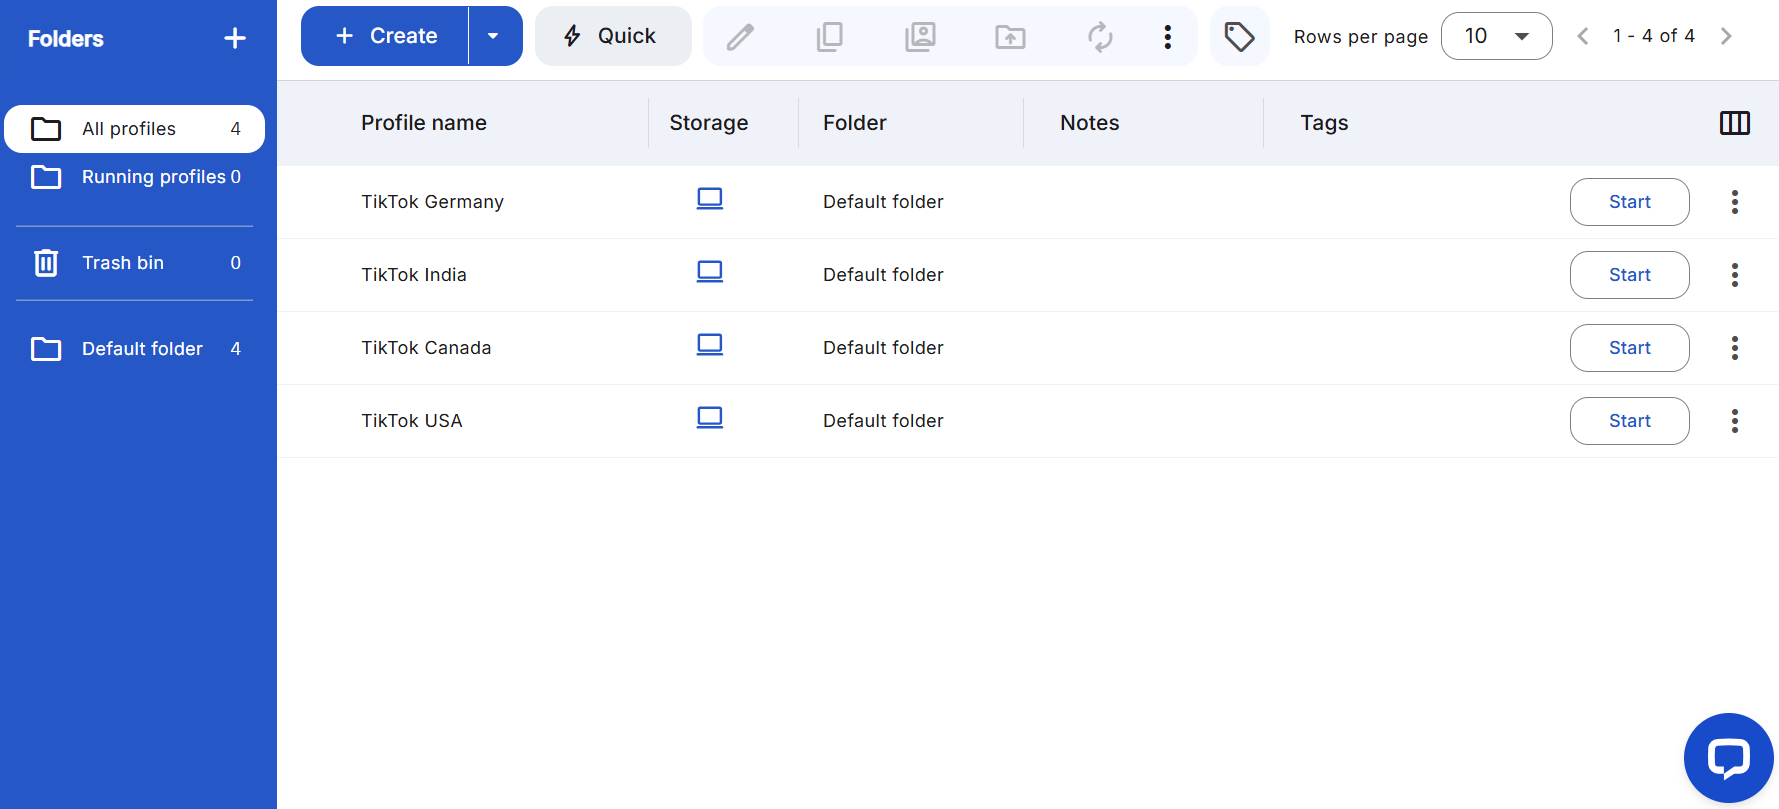Select the TikTok USA profile name

point(412,421)
